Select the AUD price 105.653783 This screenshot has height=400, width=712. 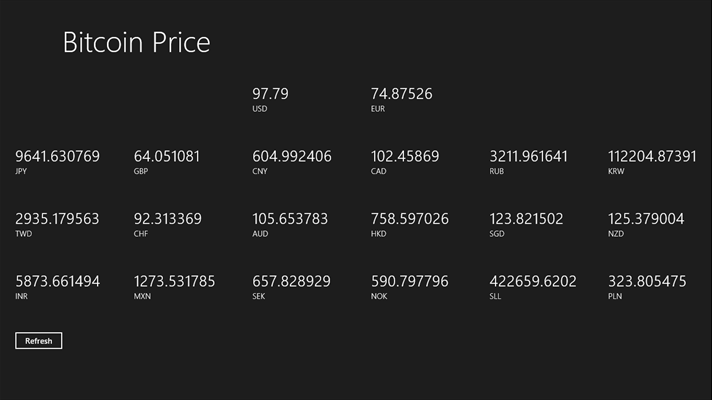(290, 219)
